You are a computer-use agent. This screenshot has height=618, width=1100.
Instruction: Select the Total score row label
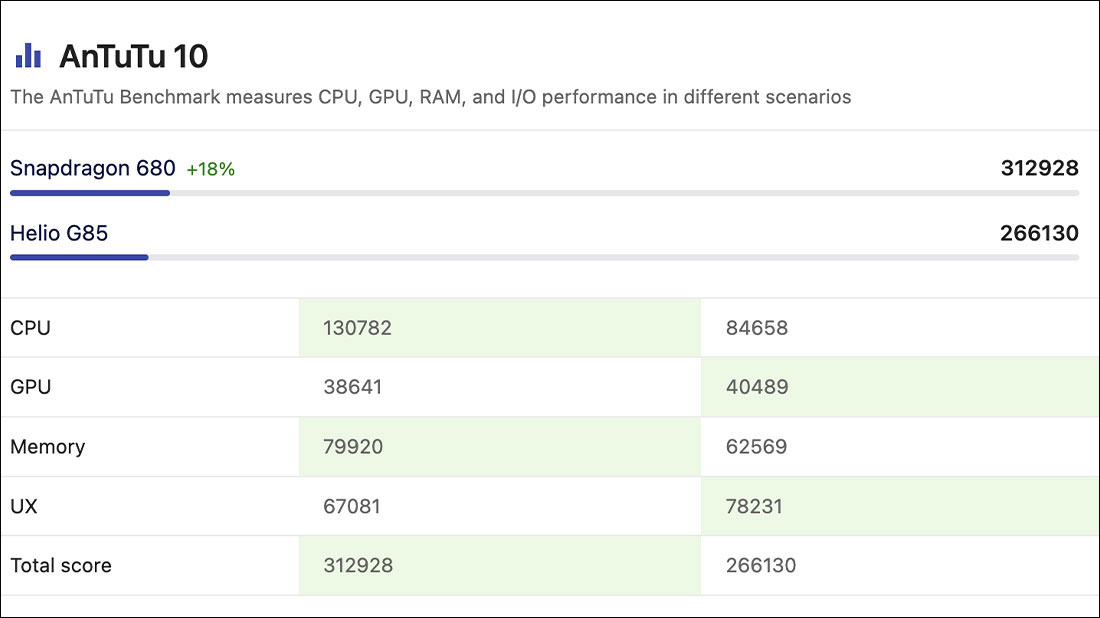click(61, 566)
